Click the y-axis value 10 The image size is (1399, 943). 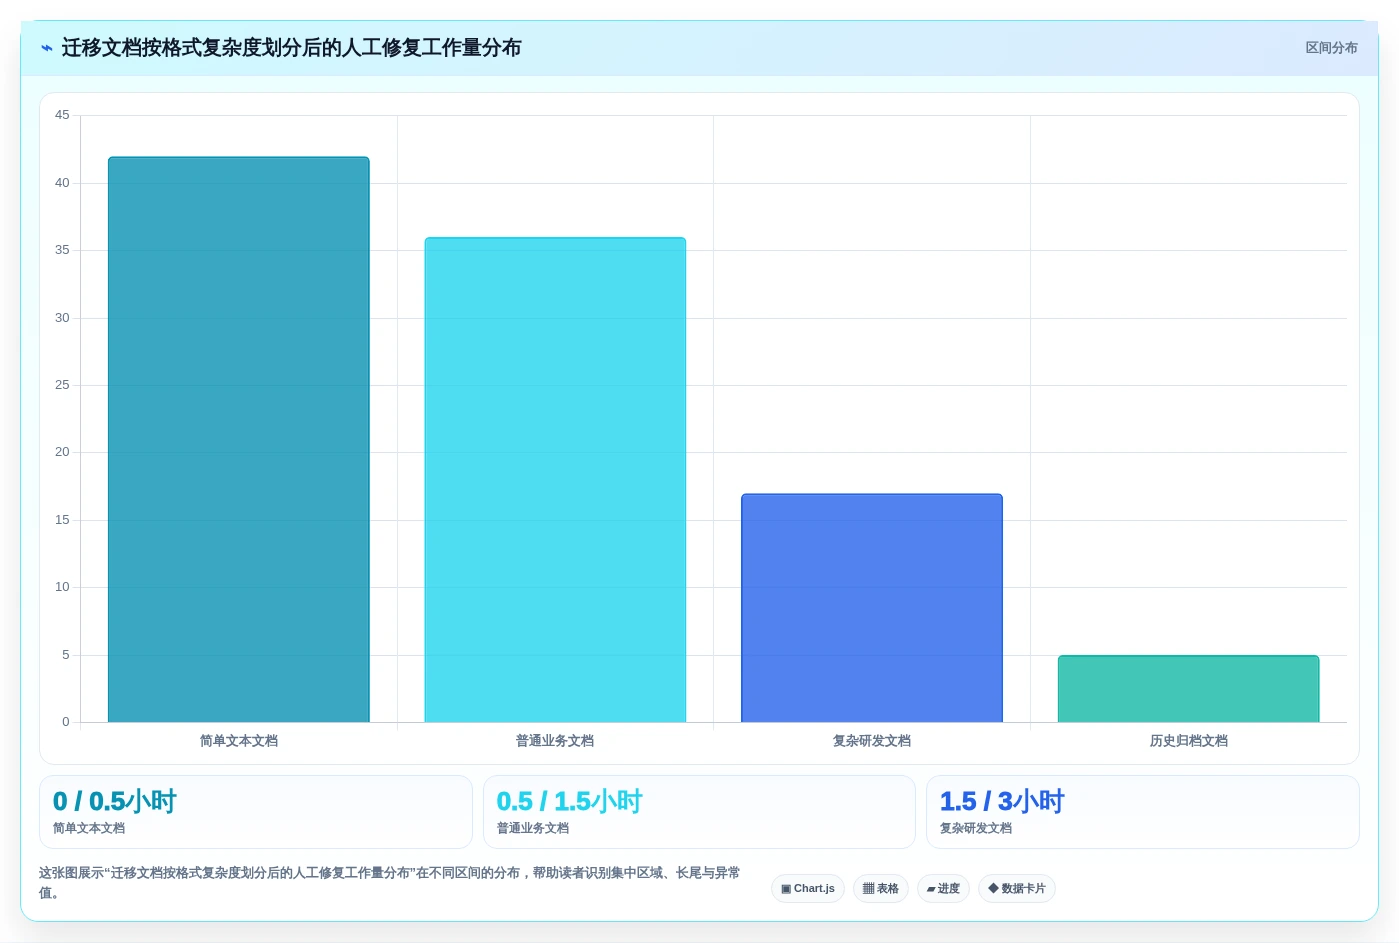62,587
